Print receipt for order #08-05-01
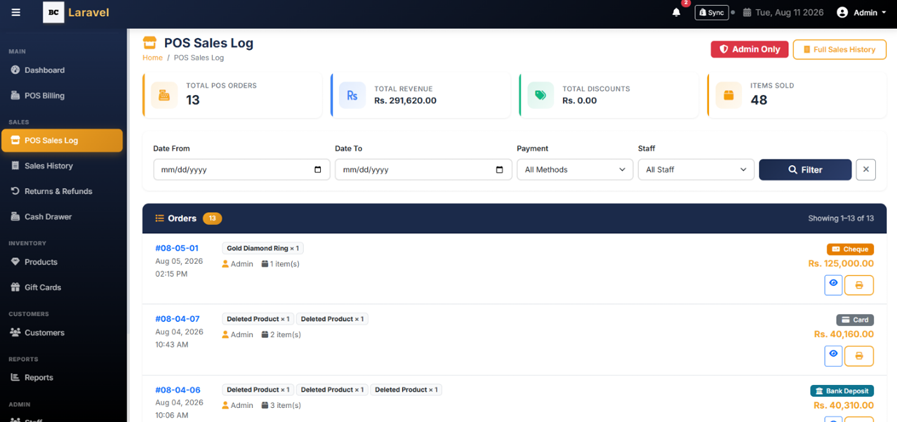Image resolution: width=897 pixels, height=422 pixels. [859, 285]
